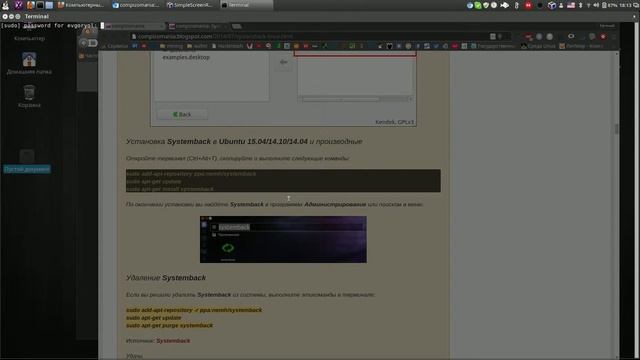Open the Компьютер desktop icon
640x360 pixels.
coord(29,33)
